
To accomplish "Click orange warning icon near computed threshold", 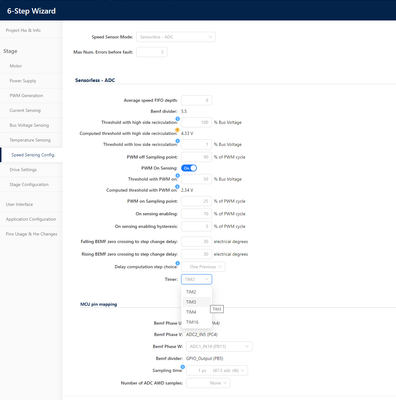I will [177, 130].
